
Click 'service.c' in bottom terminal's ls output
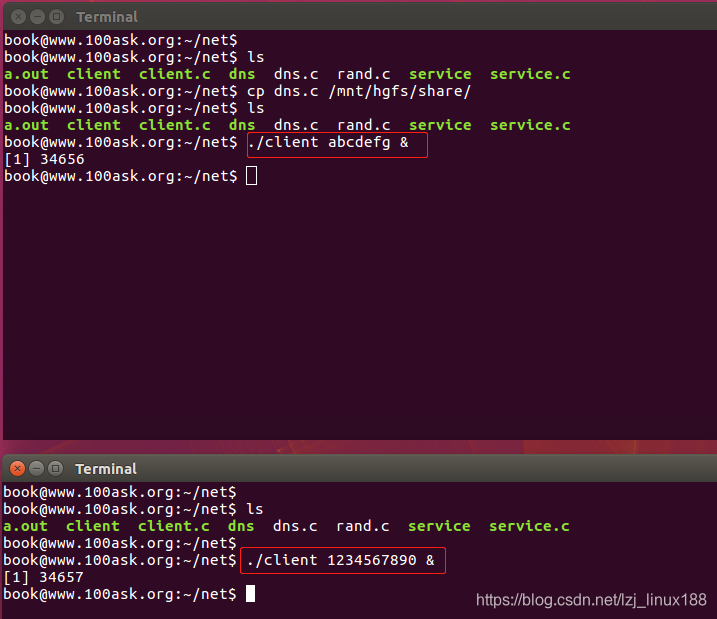[530, 526]
